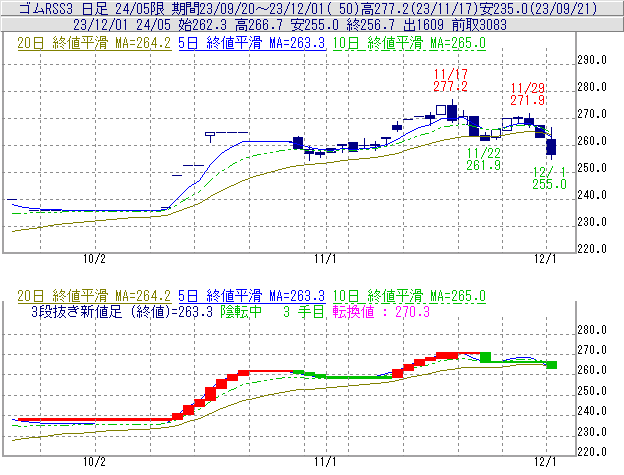Image resolution: width=624 pixels, height=475 pixels.
Task: Select the upper 10日 終値平滑 MA=265.0 legend
Action: [409, 43]
